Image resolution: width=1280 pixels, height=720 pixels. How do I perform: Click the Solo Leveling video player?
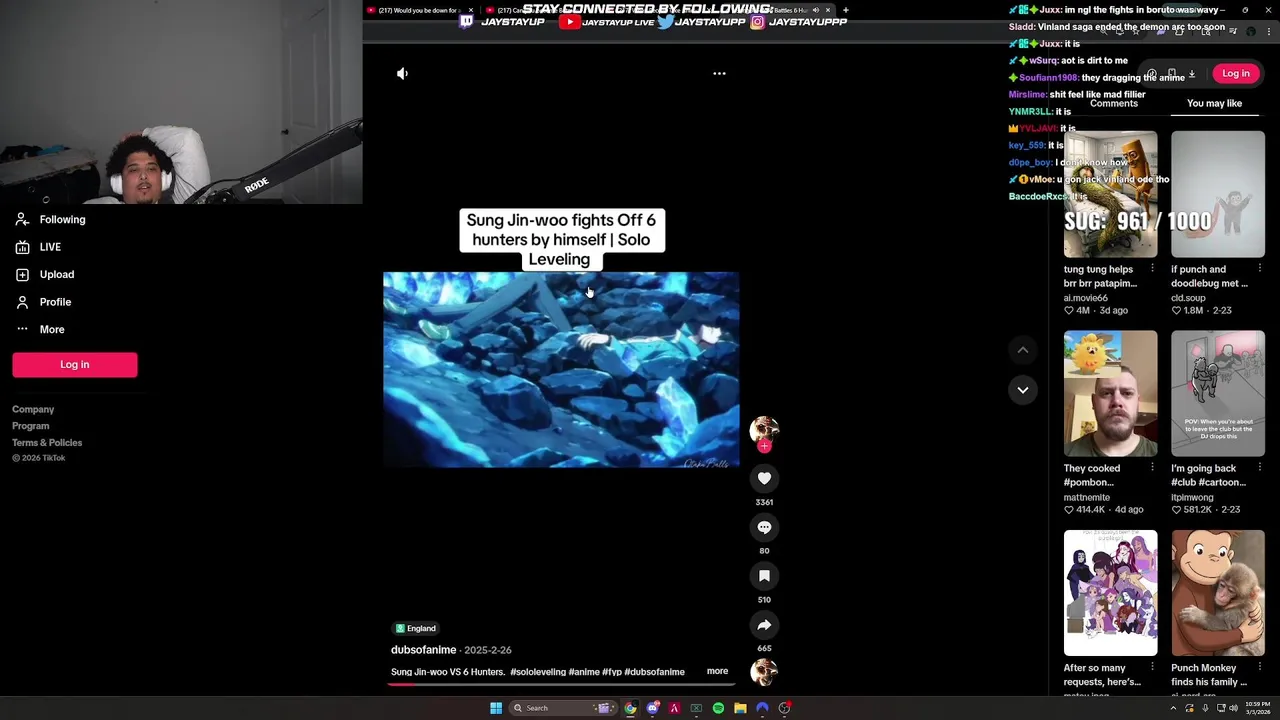coord(561,369)
